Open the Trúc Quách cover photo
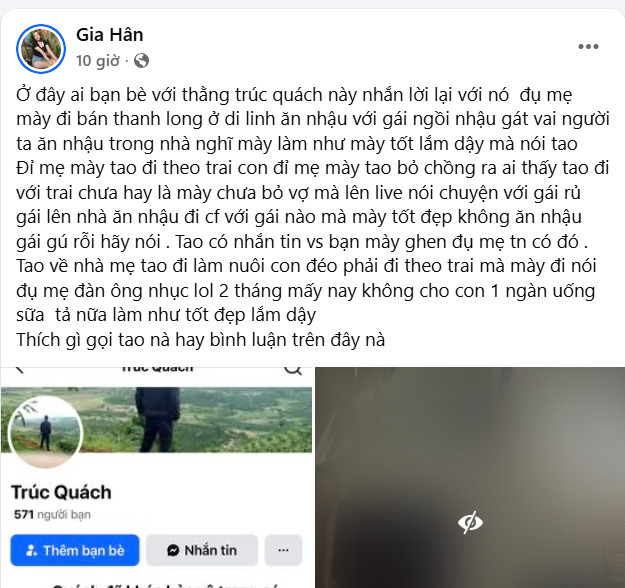625x588 pixels. 156,419
